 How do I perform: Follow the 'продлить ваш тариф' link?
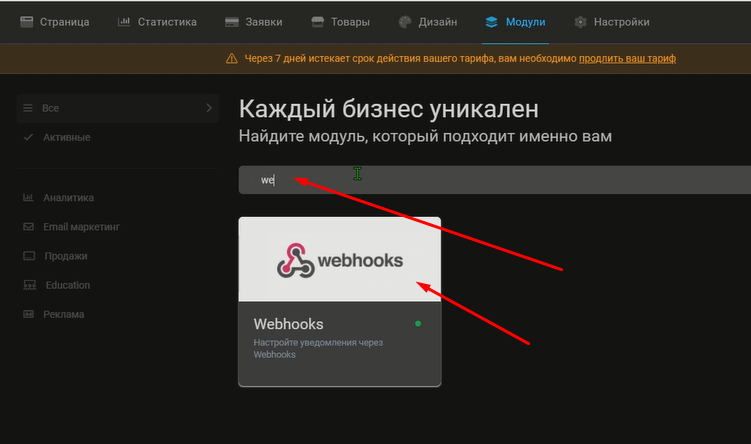[627, 58]
